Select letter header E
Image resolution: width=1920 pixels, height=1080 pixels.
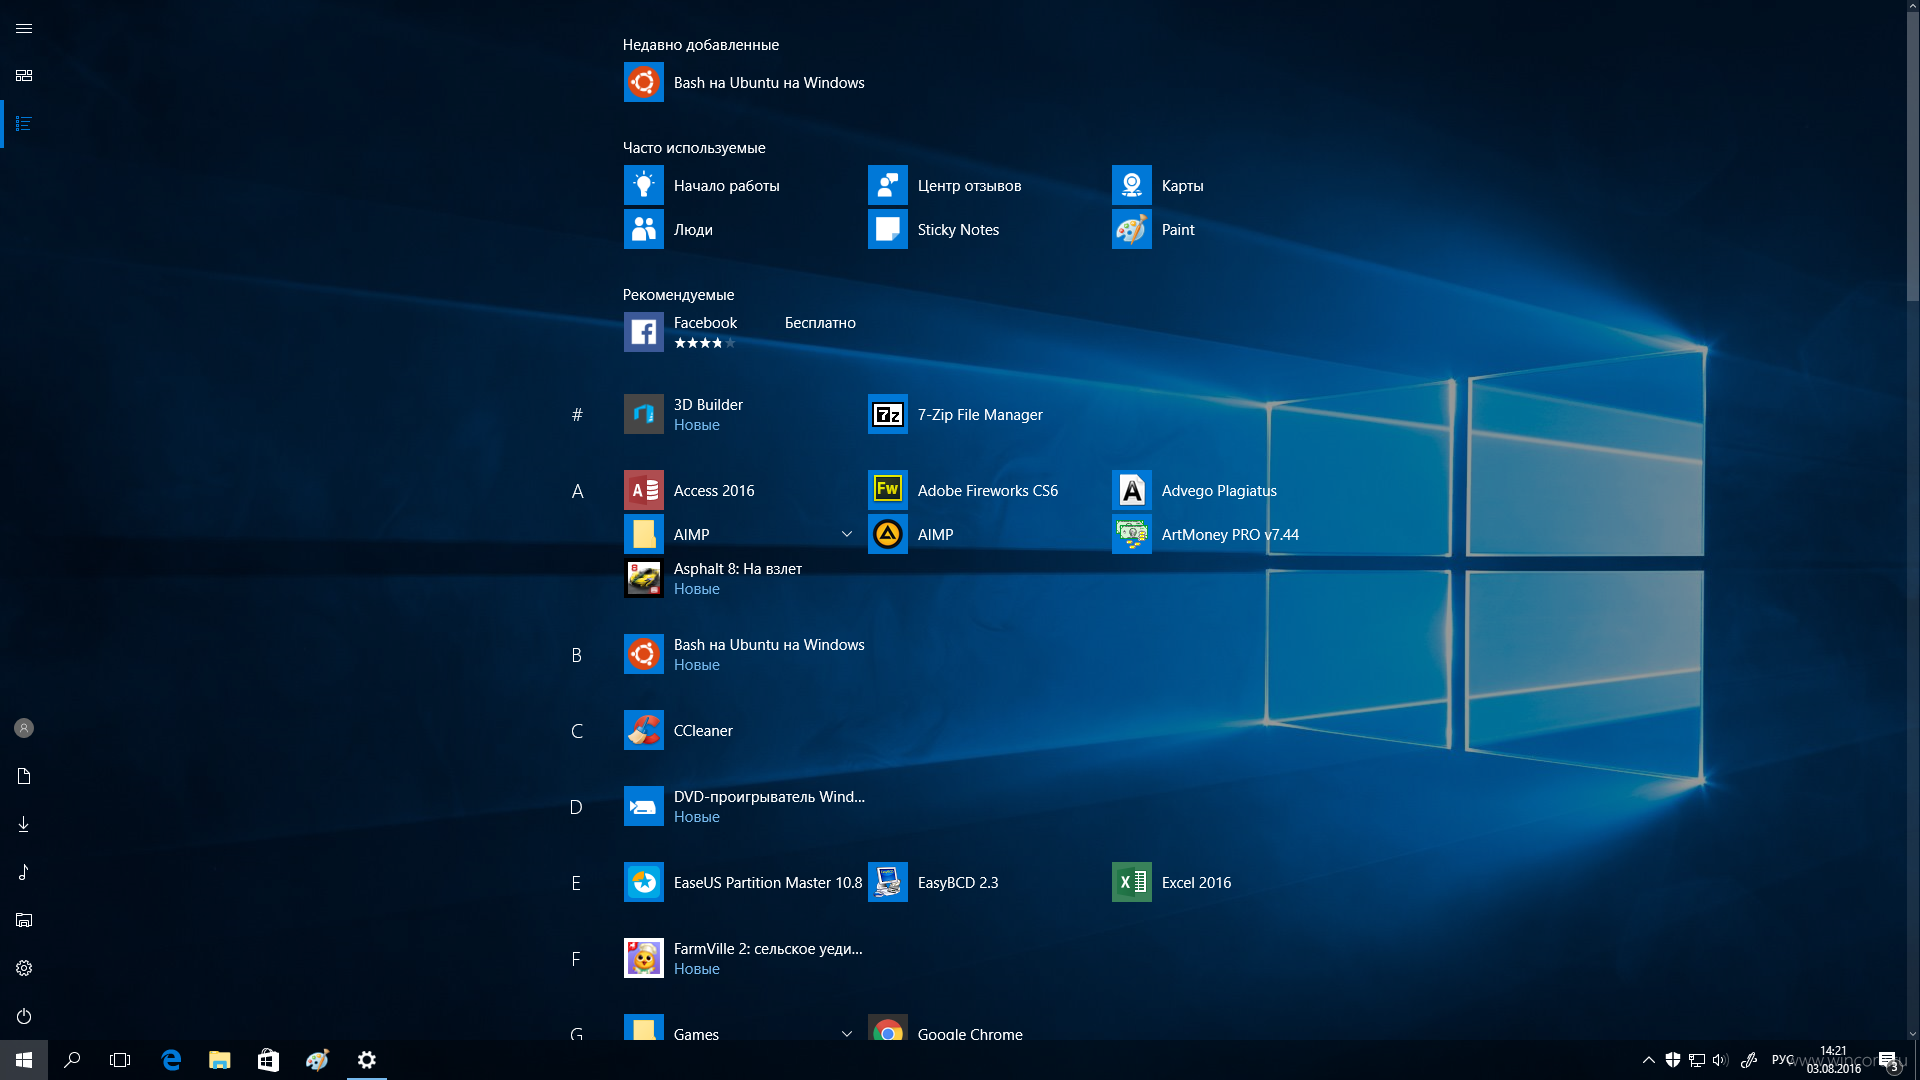[577, 883]
